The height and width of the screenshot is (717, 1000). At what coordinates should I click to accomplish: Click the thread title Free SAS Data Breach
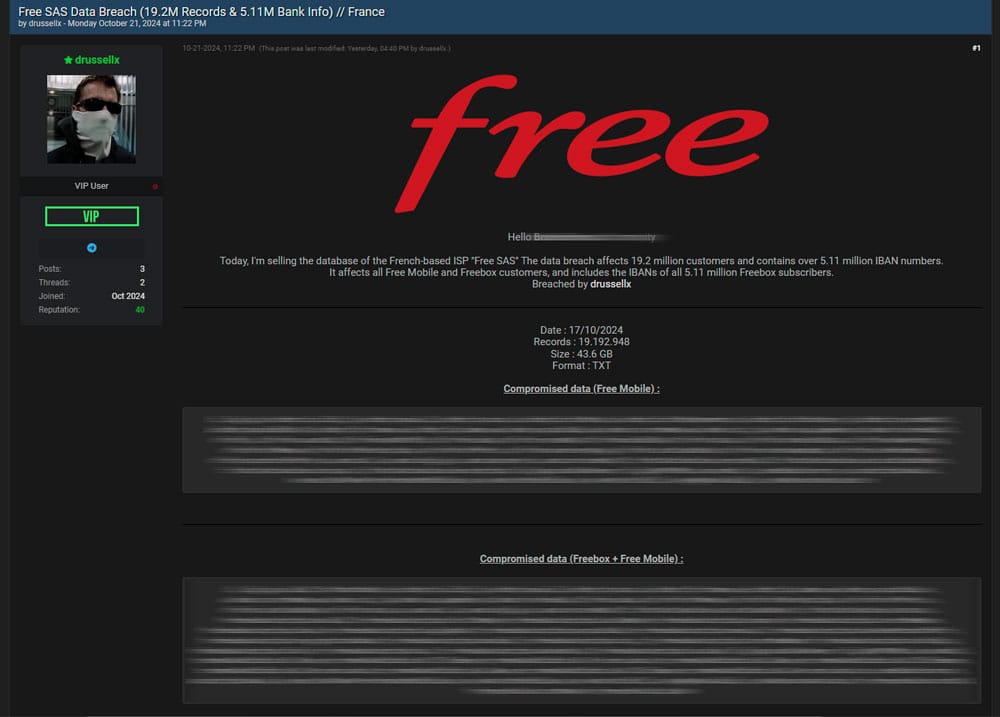click(x=202, y=11)
